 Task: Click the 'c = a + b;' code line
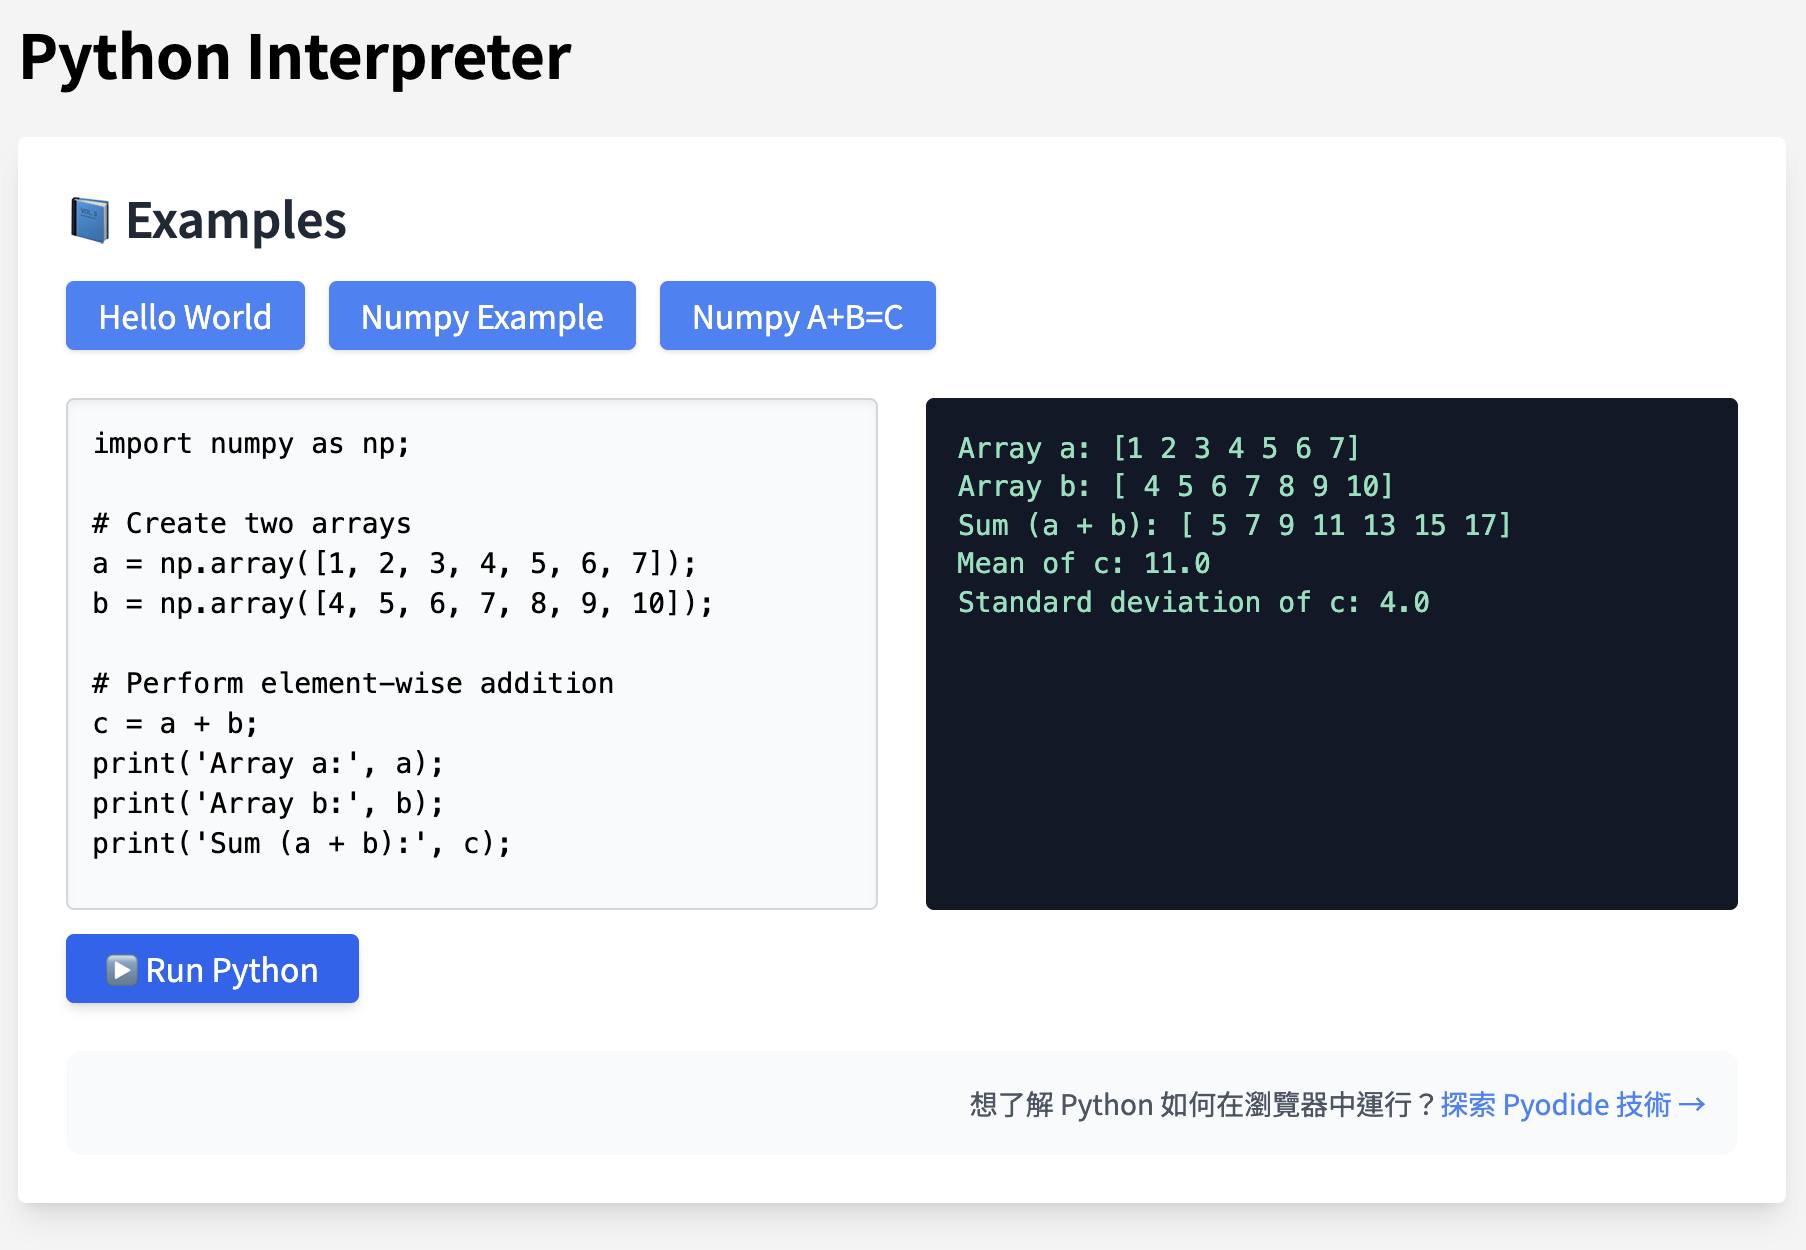click(175, 724)
